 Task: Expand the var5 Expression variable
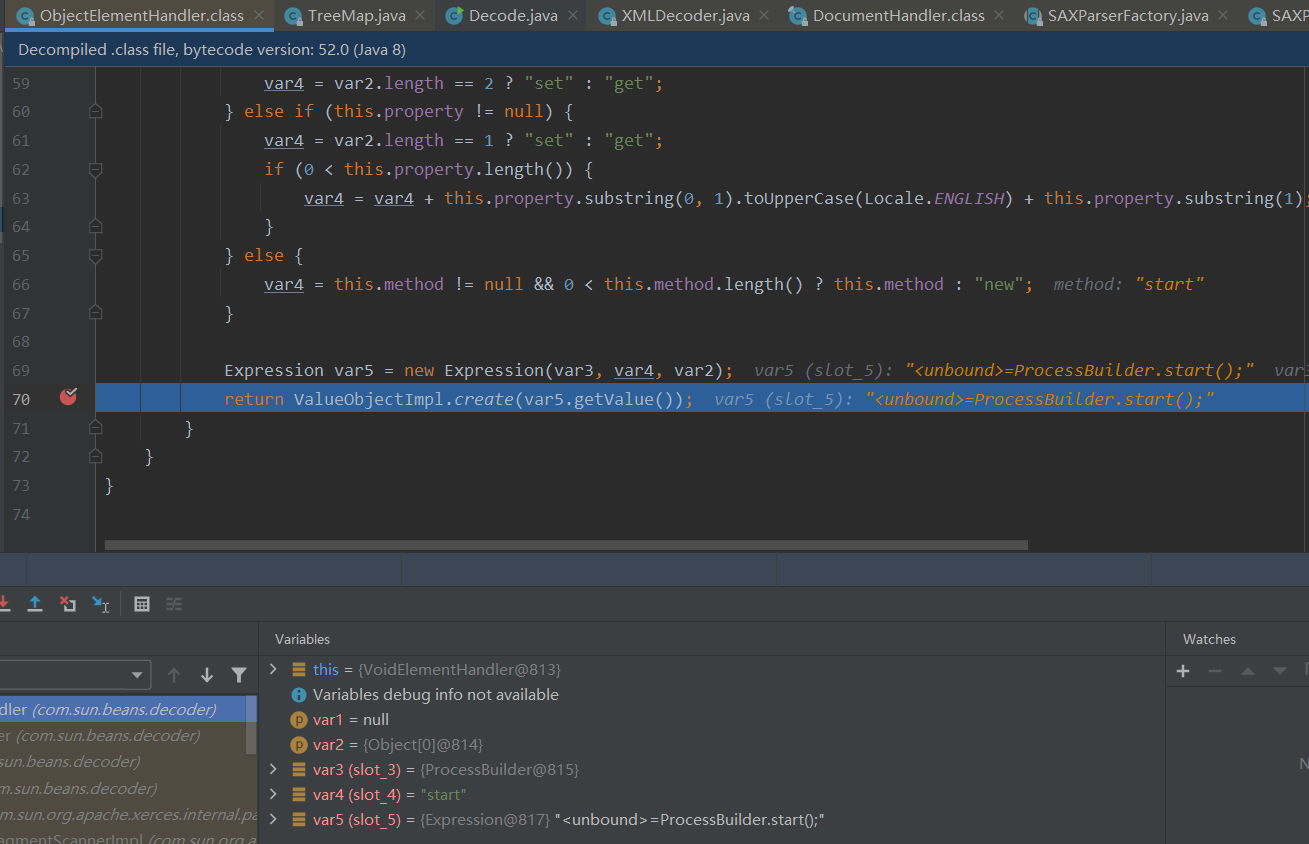pos(273,819)
